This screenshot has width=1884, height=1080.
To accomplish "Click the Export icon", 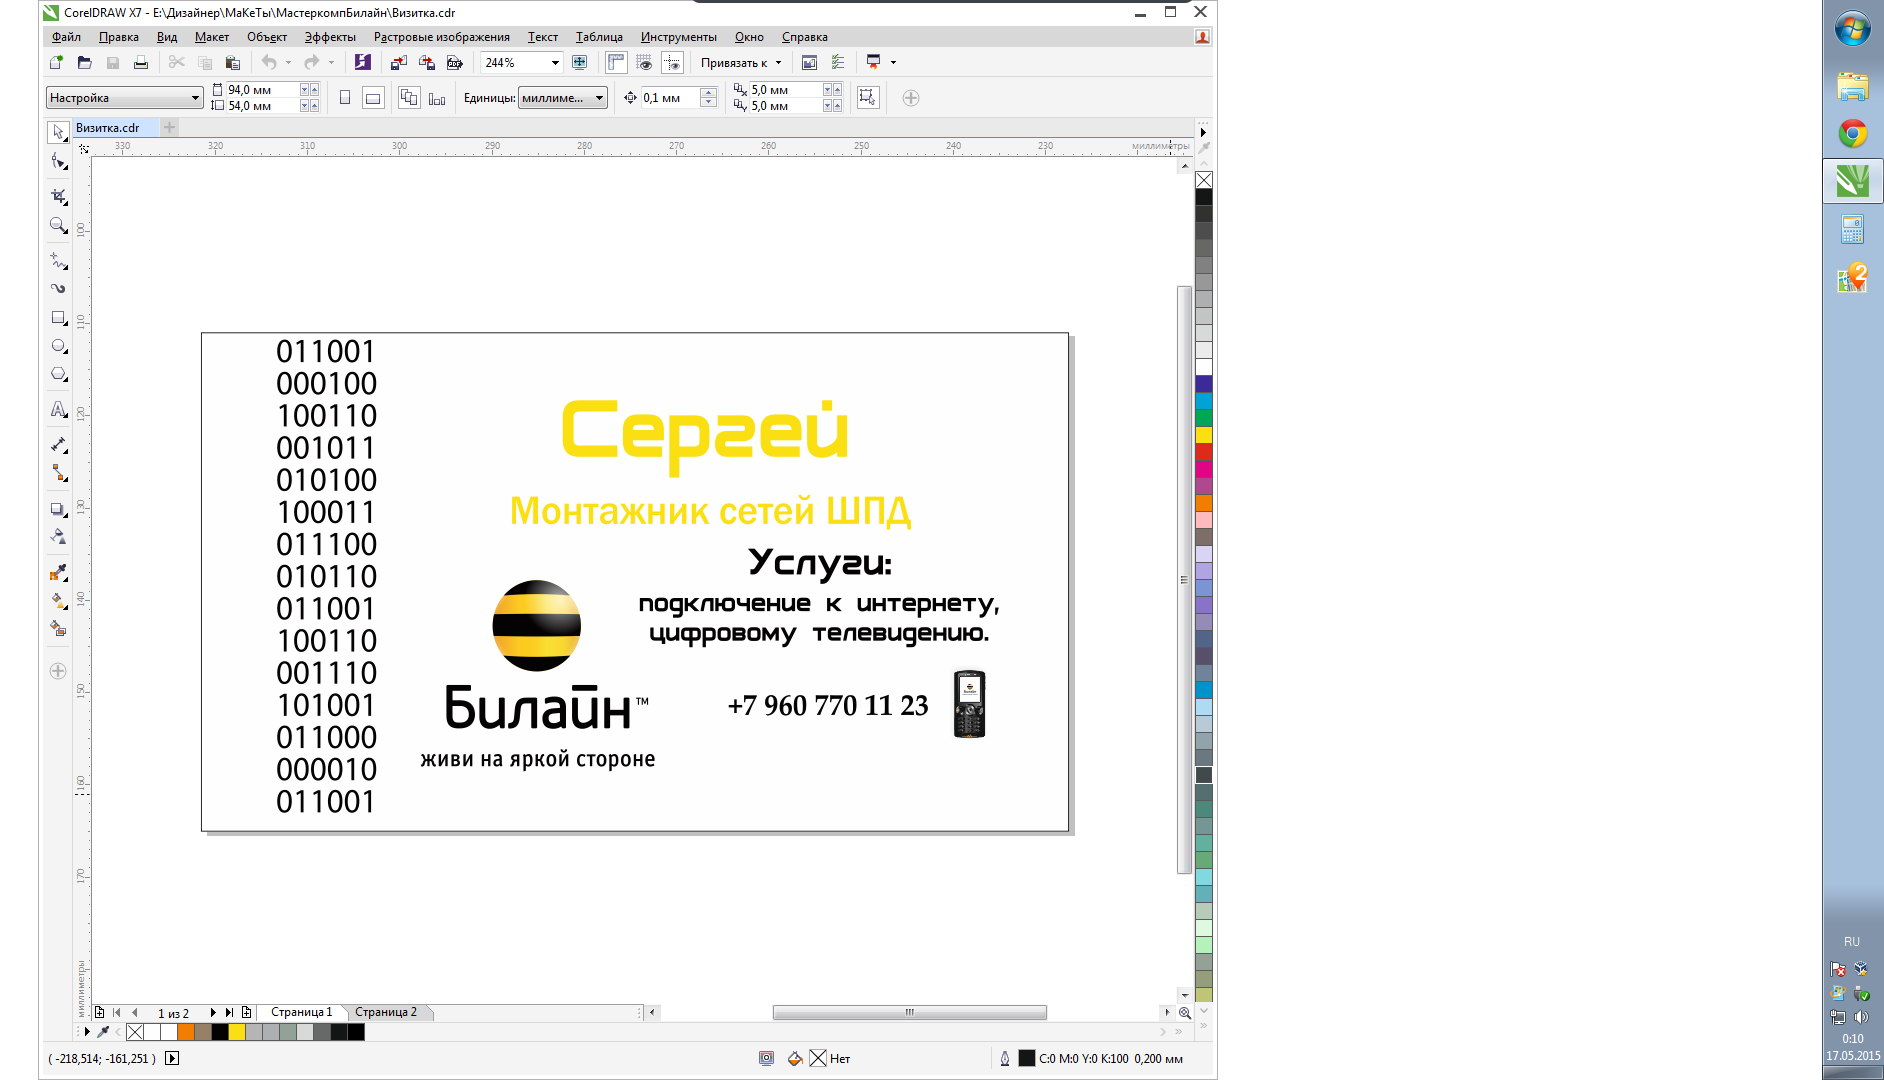I will [427, 62].
